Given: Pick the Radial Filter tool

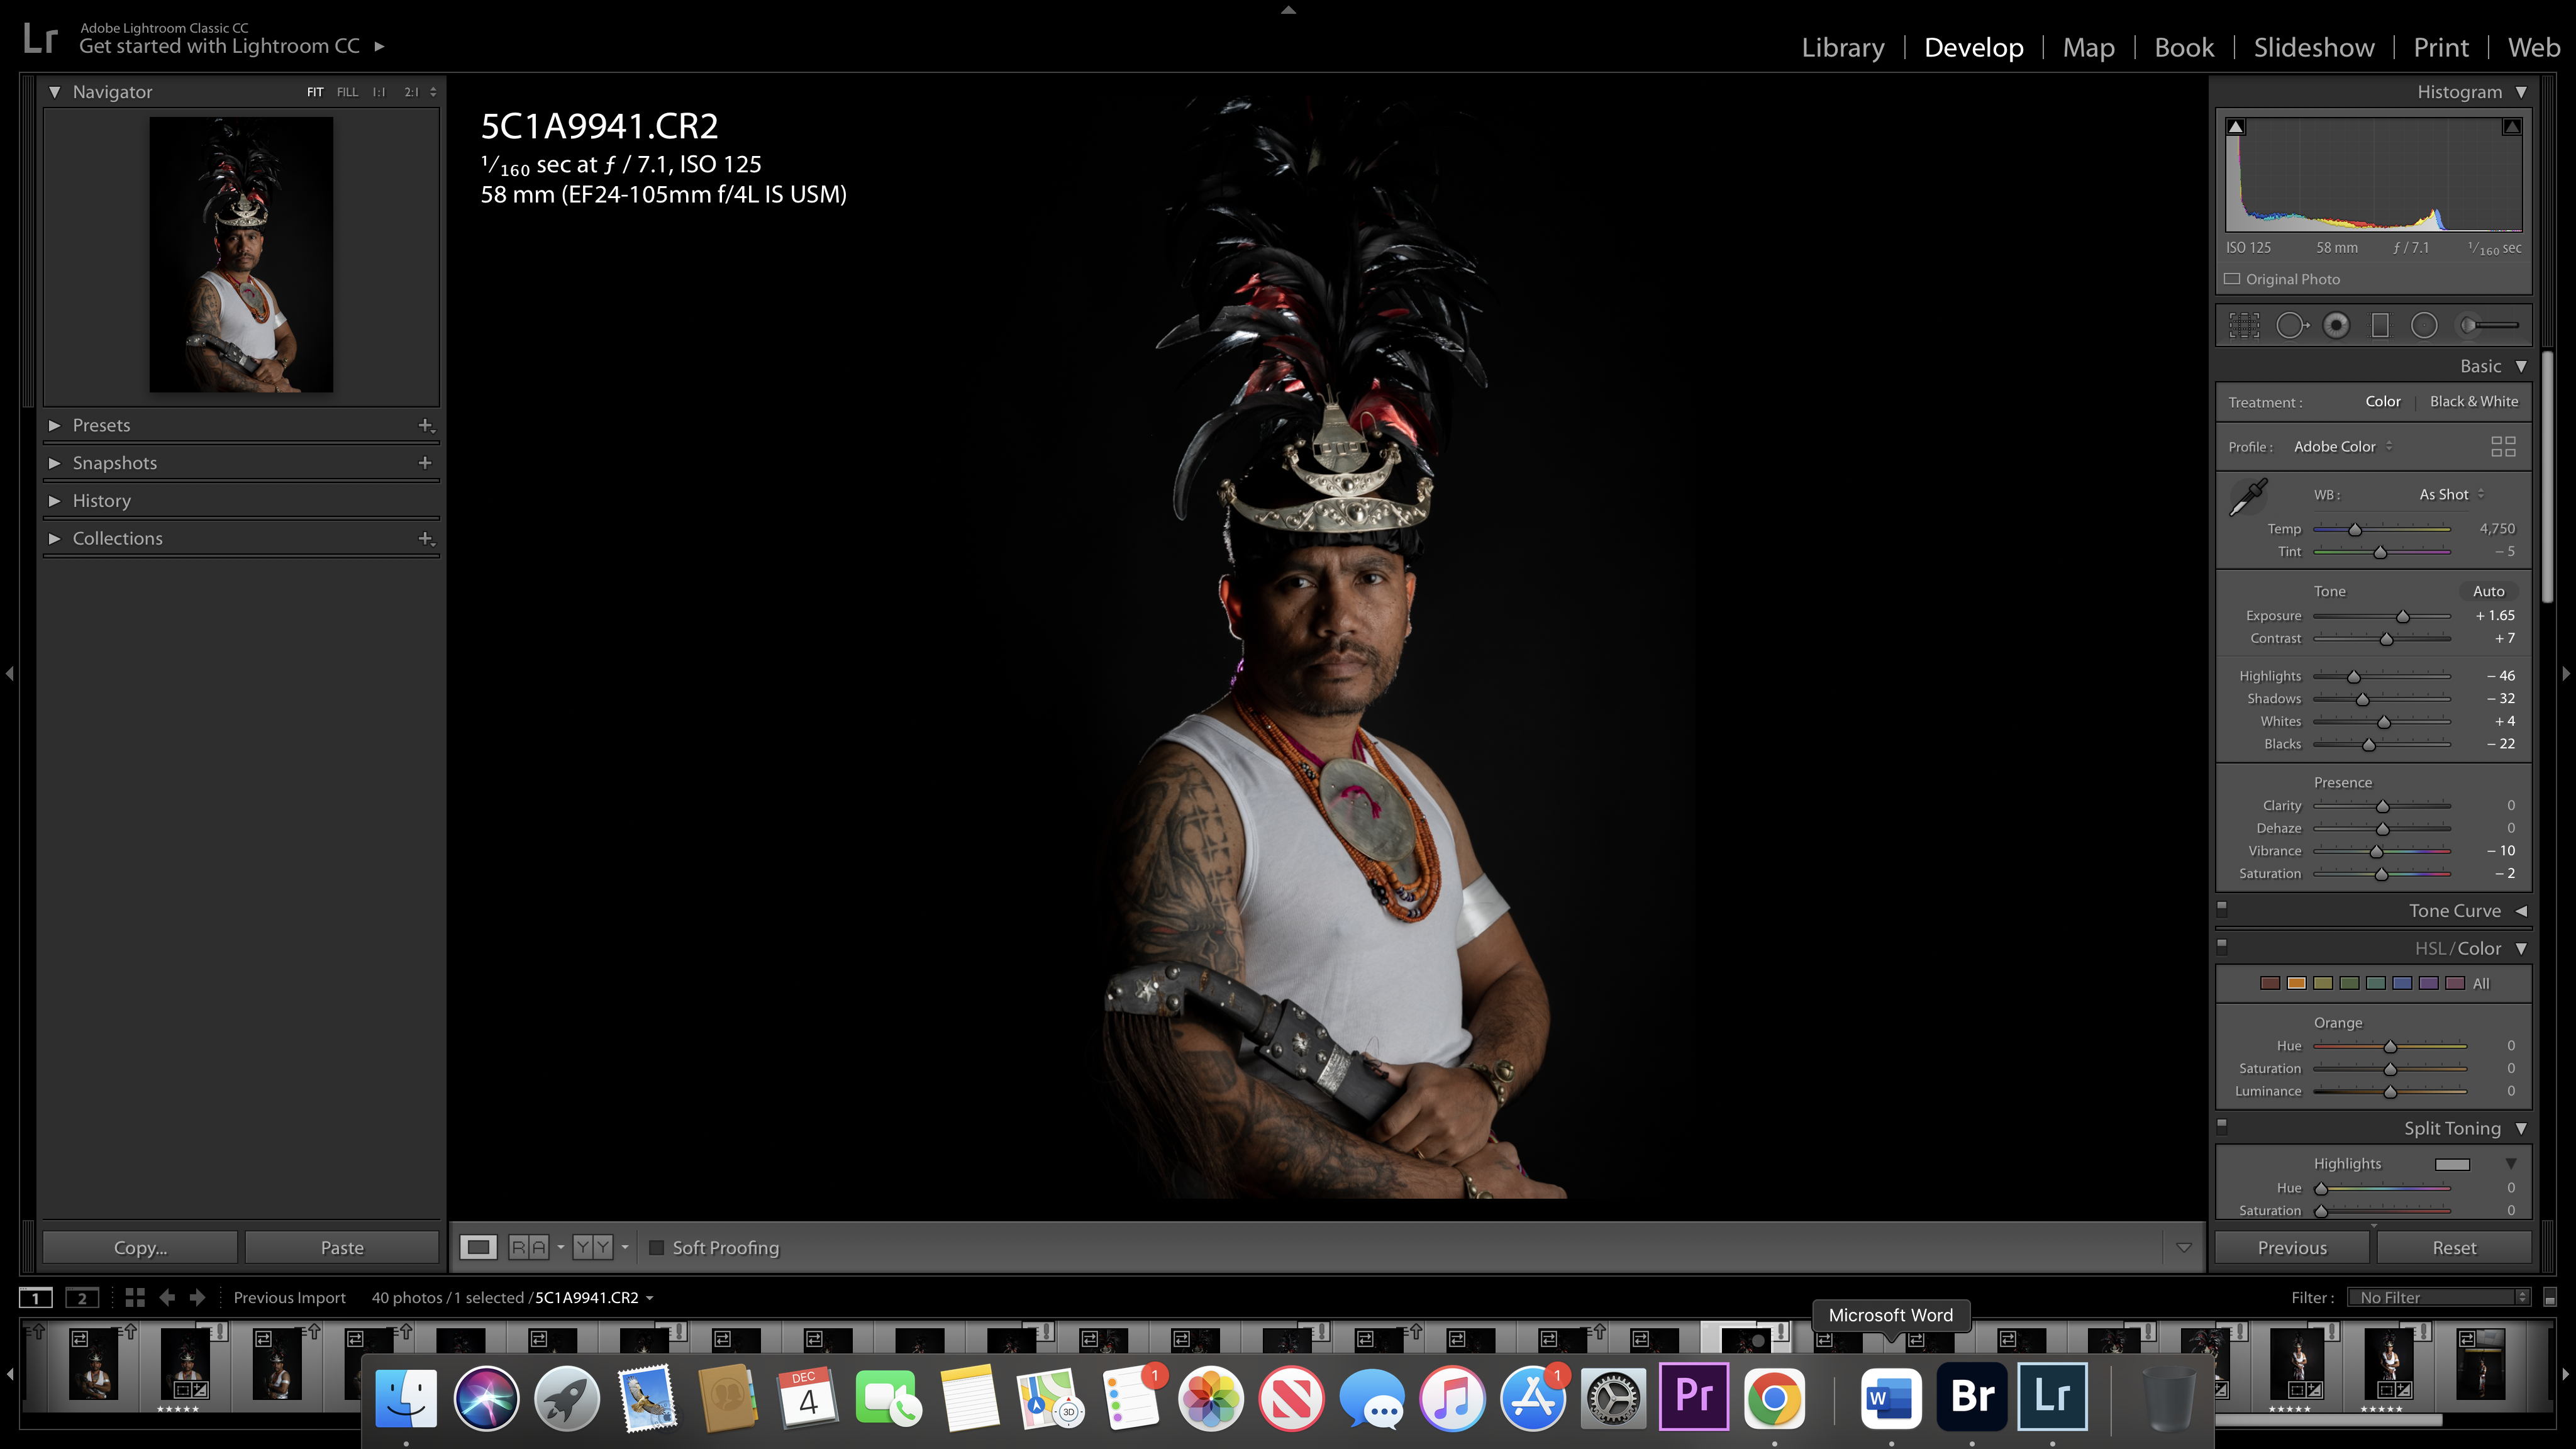Looking at the screenshot, I should 2424,325.
